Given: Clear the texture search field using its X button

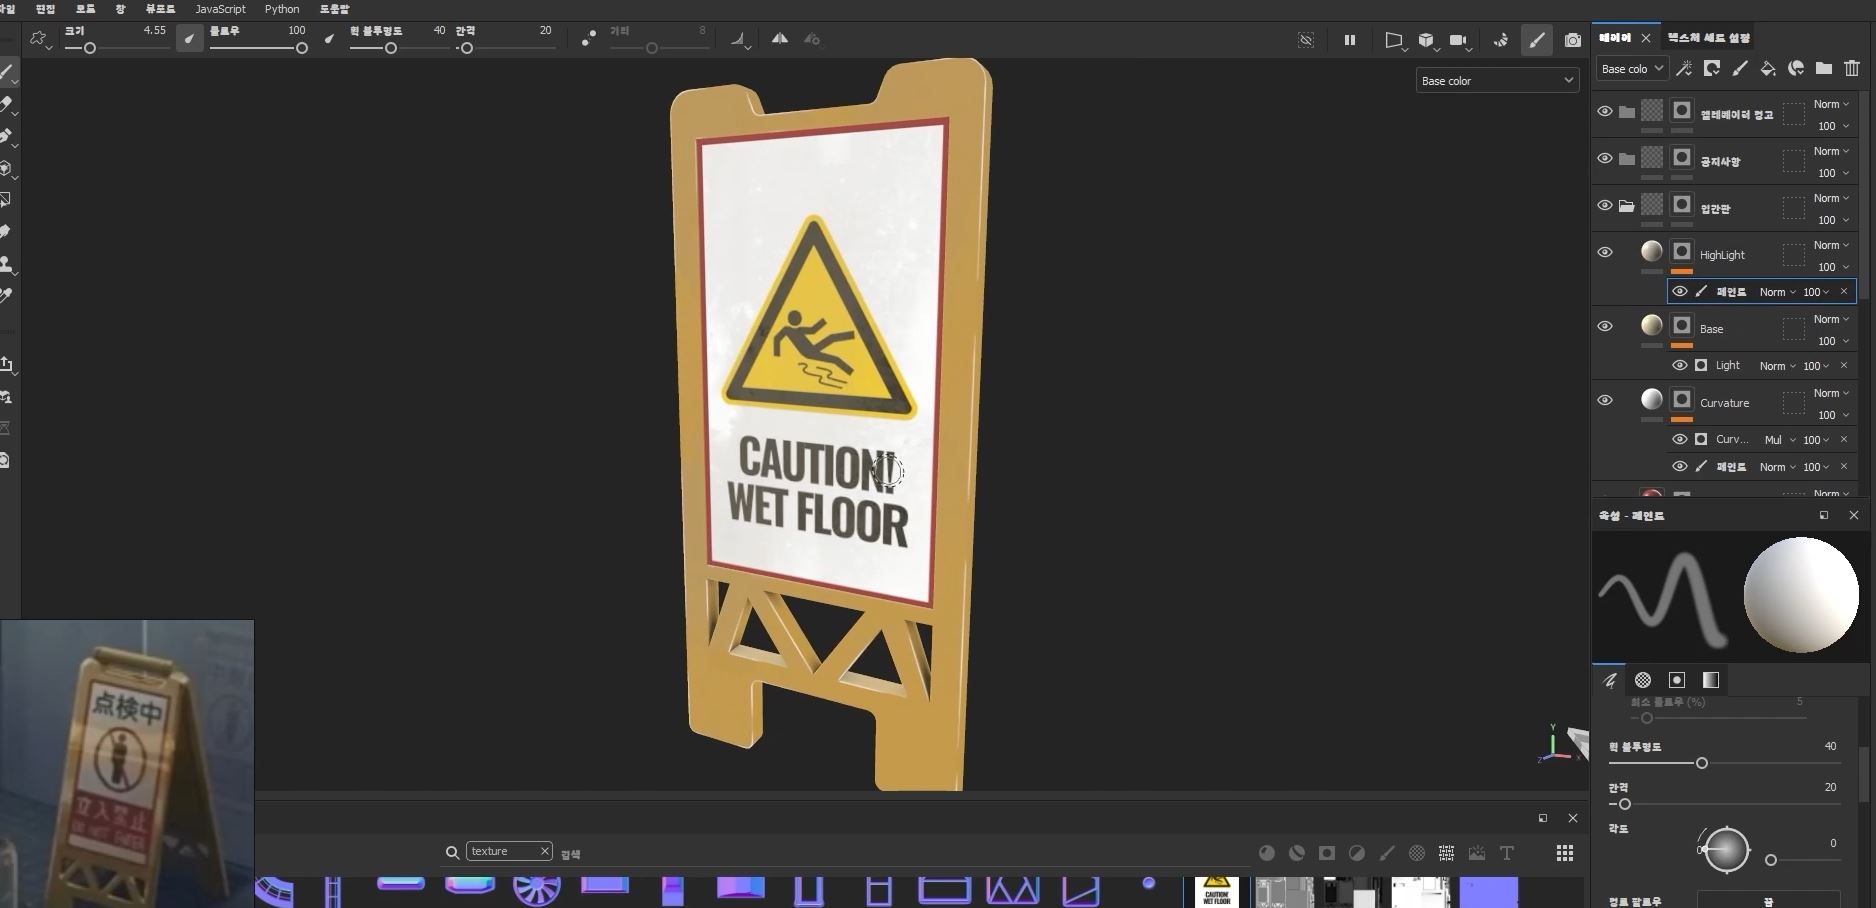Looking at the screenshot, I should click(544, 851).
